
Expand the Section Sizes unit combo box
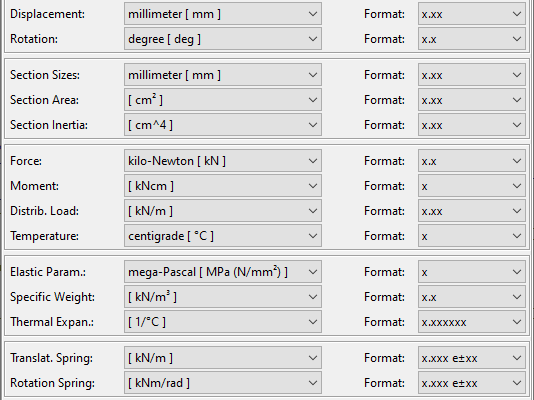(223, 75)
